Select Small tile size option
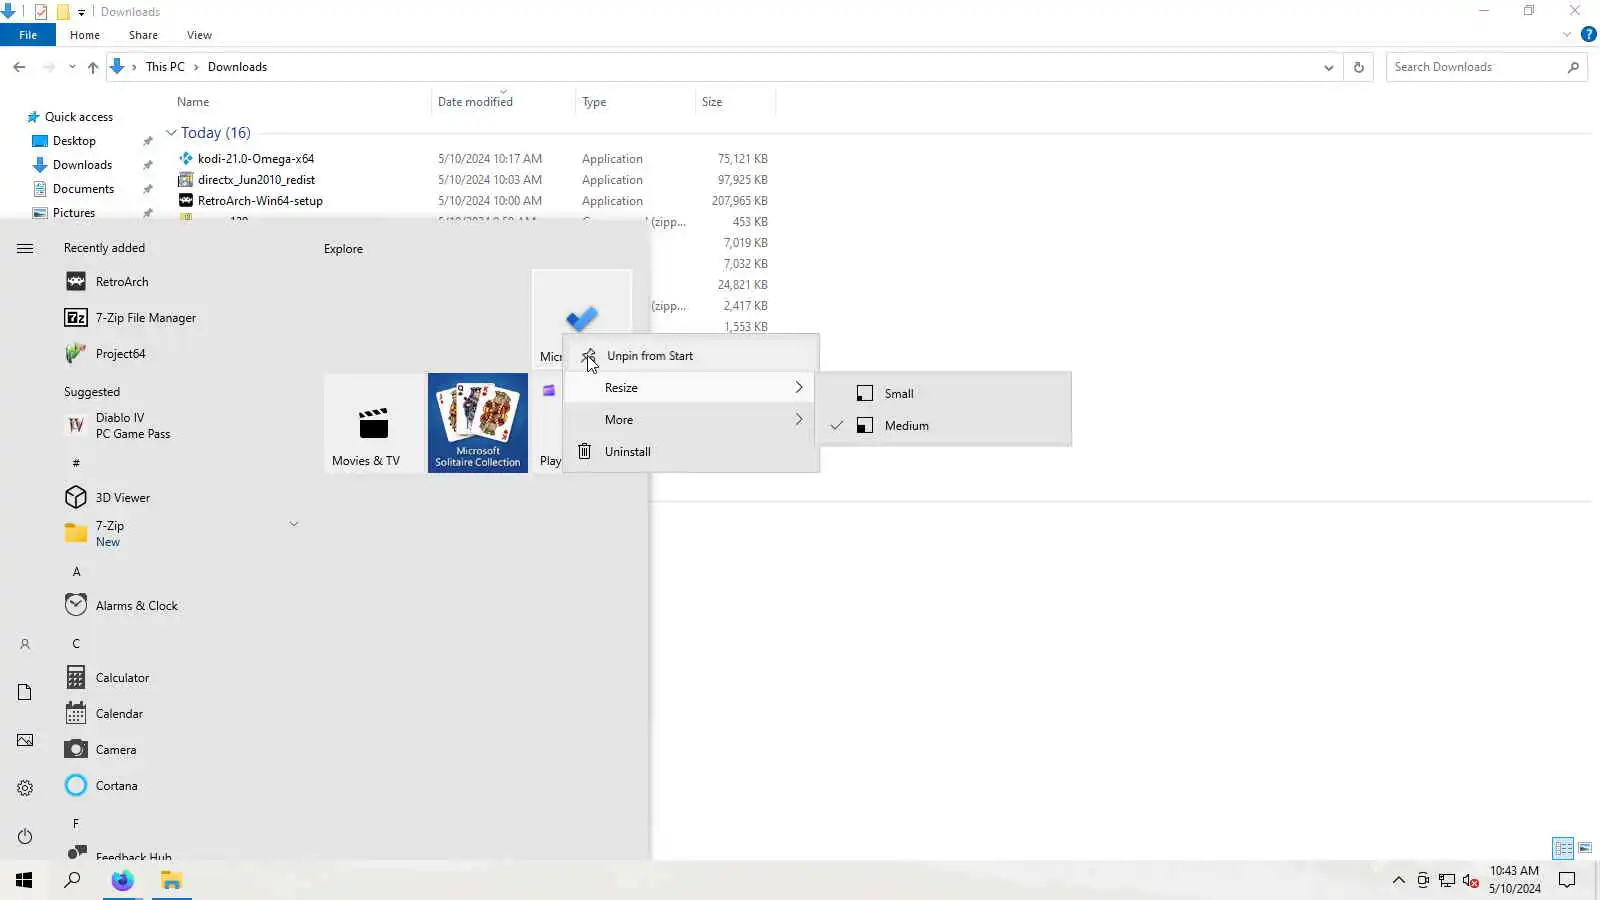This screenshot has height=900, width=1600. click(x=943, y=394)
